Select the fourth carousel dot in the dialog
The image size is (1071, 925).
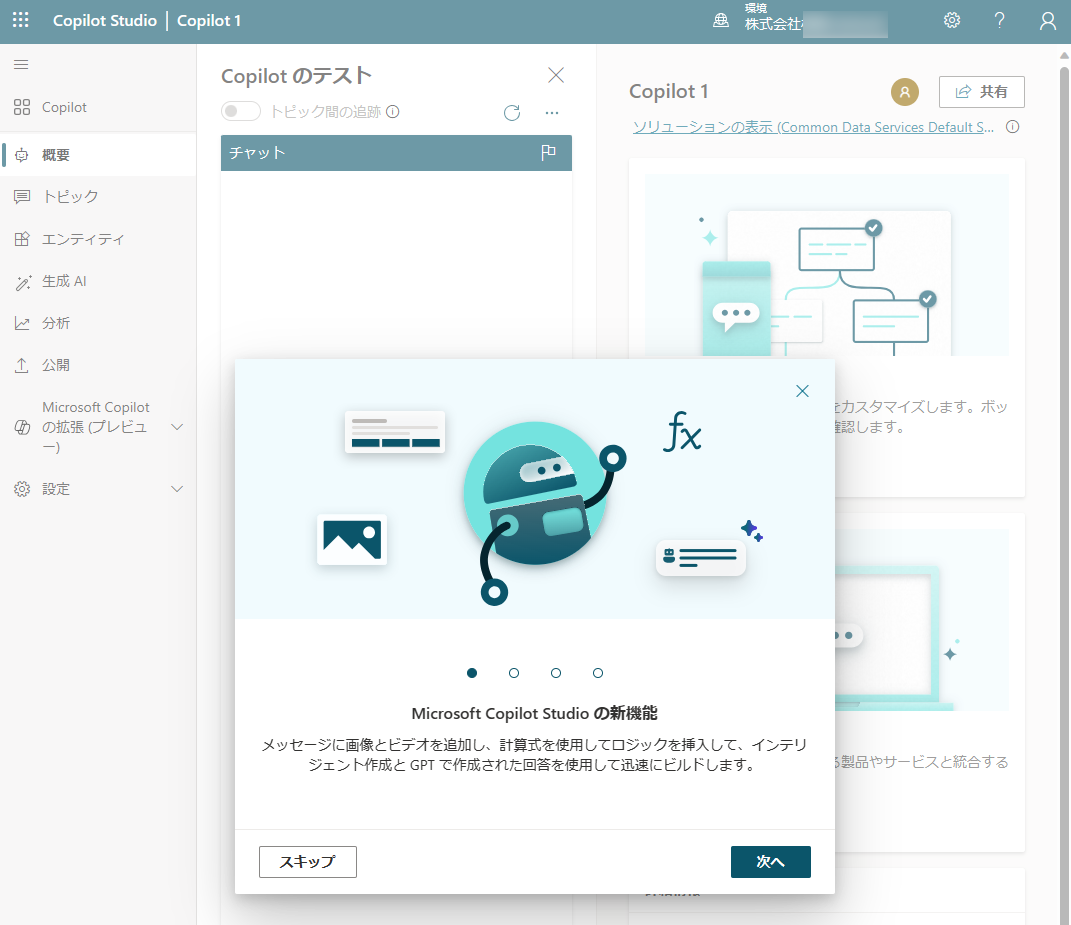click(598, 673)
